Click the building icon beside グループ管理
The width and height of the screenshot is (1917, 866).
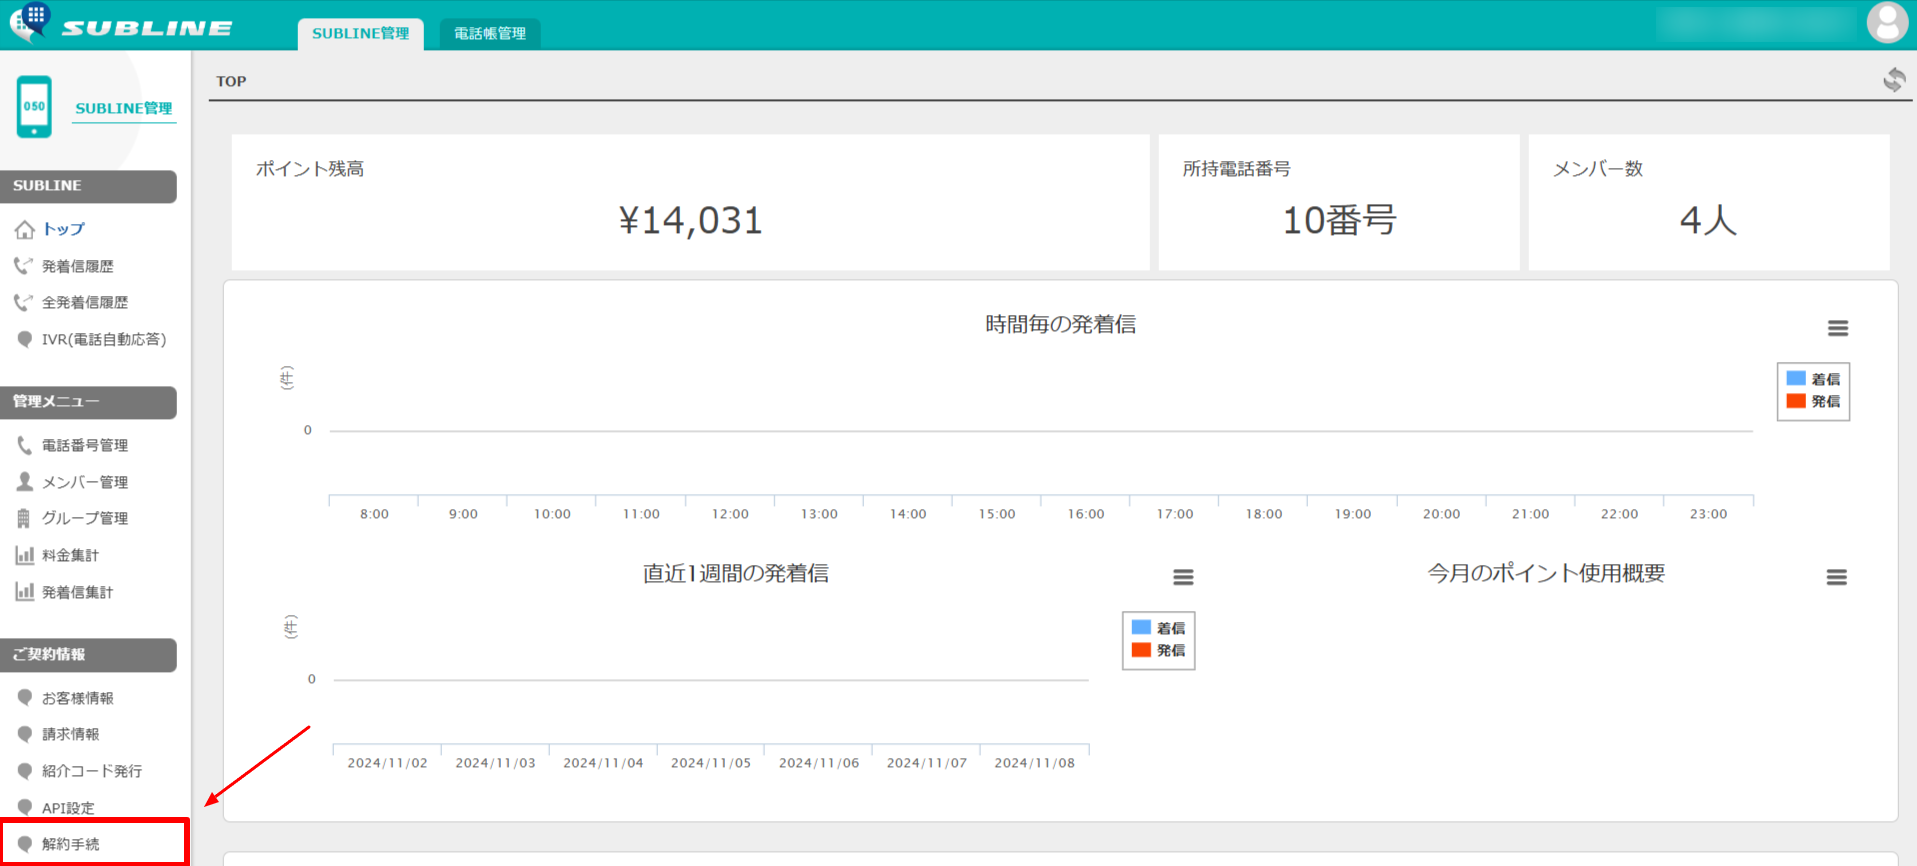pyautogui.click(x=24, y=518)
